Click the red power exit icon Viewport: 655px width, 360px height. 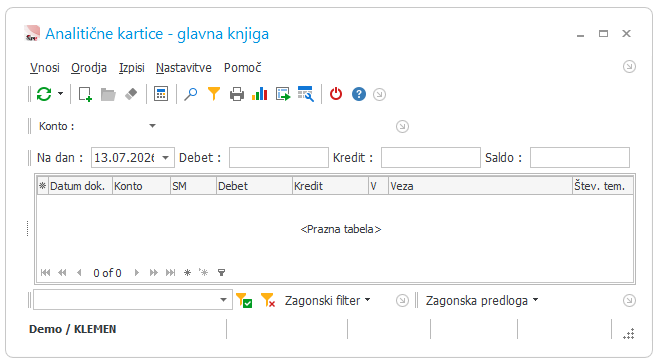[x=336, y=94]
